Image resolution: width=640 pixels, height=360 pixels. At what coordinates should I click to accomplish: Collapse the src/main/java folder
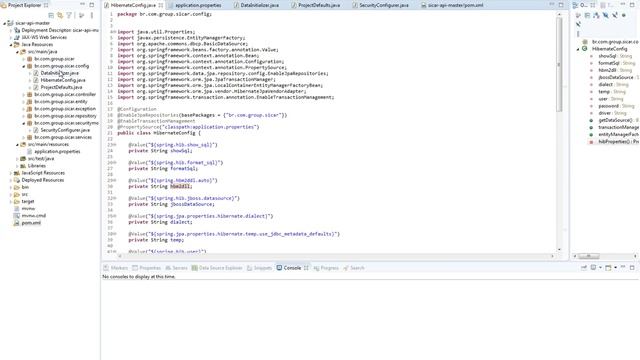click(x=17, y=52)
